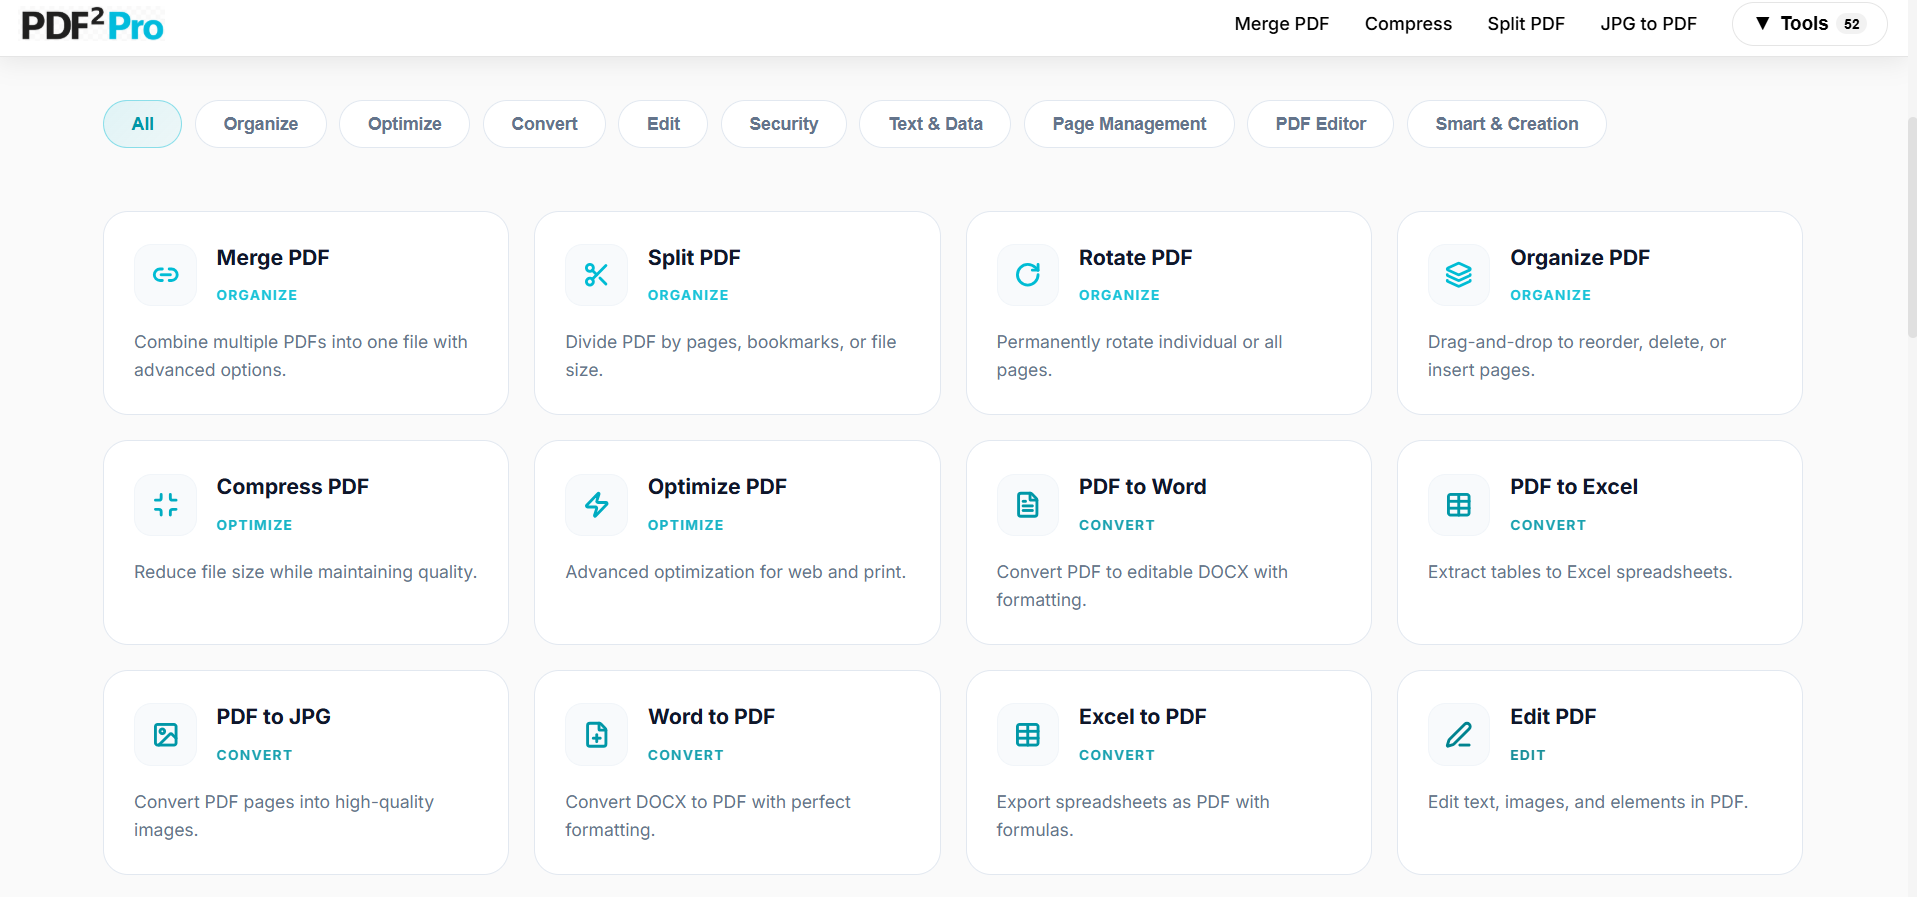This screenshot has height=897, width=1917.
Task: Click the Organize PDF layers icon
Action: pos(1458,275)
